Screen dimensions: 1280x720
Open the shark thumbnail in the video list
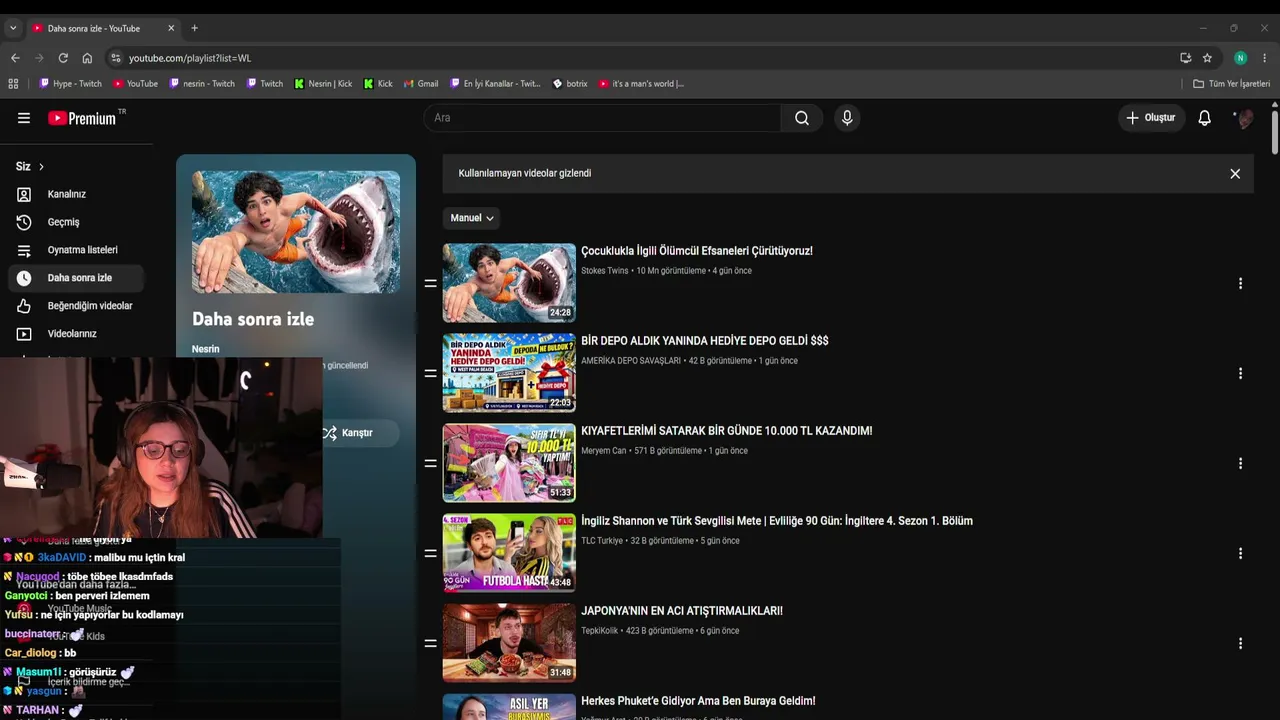pyautogui.click(x=509, y=283)
